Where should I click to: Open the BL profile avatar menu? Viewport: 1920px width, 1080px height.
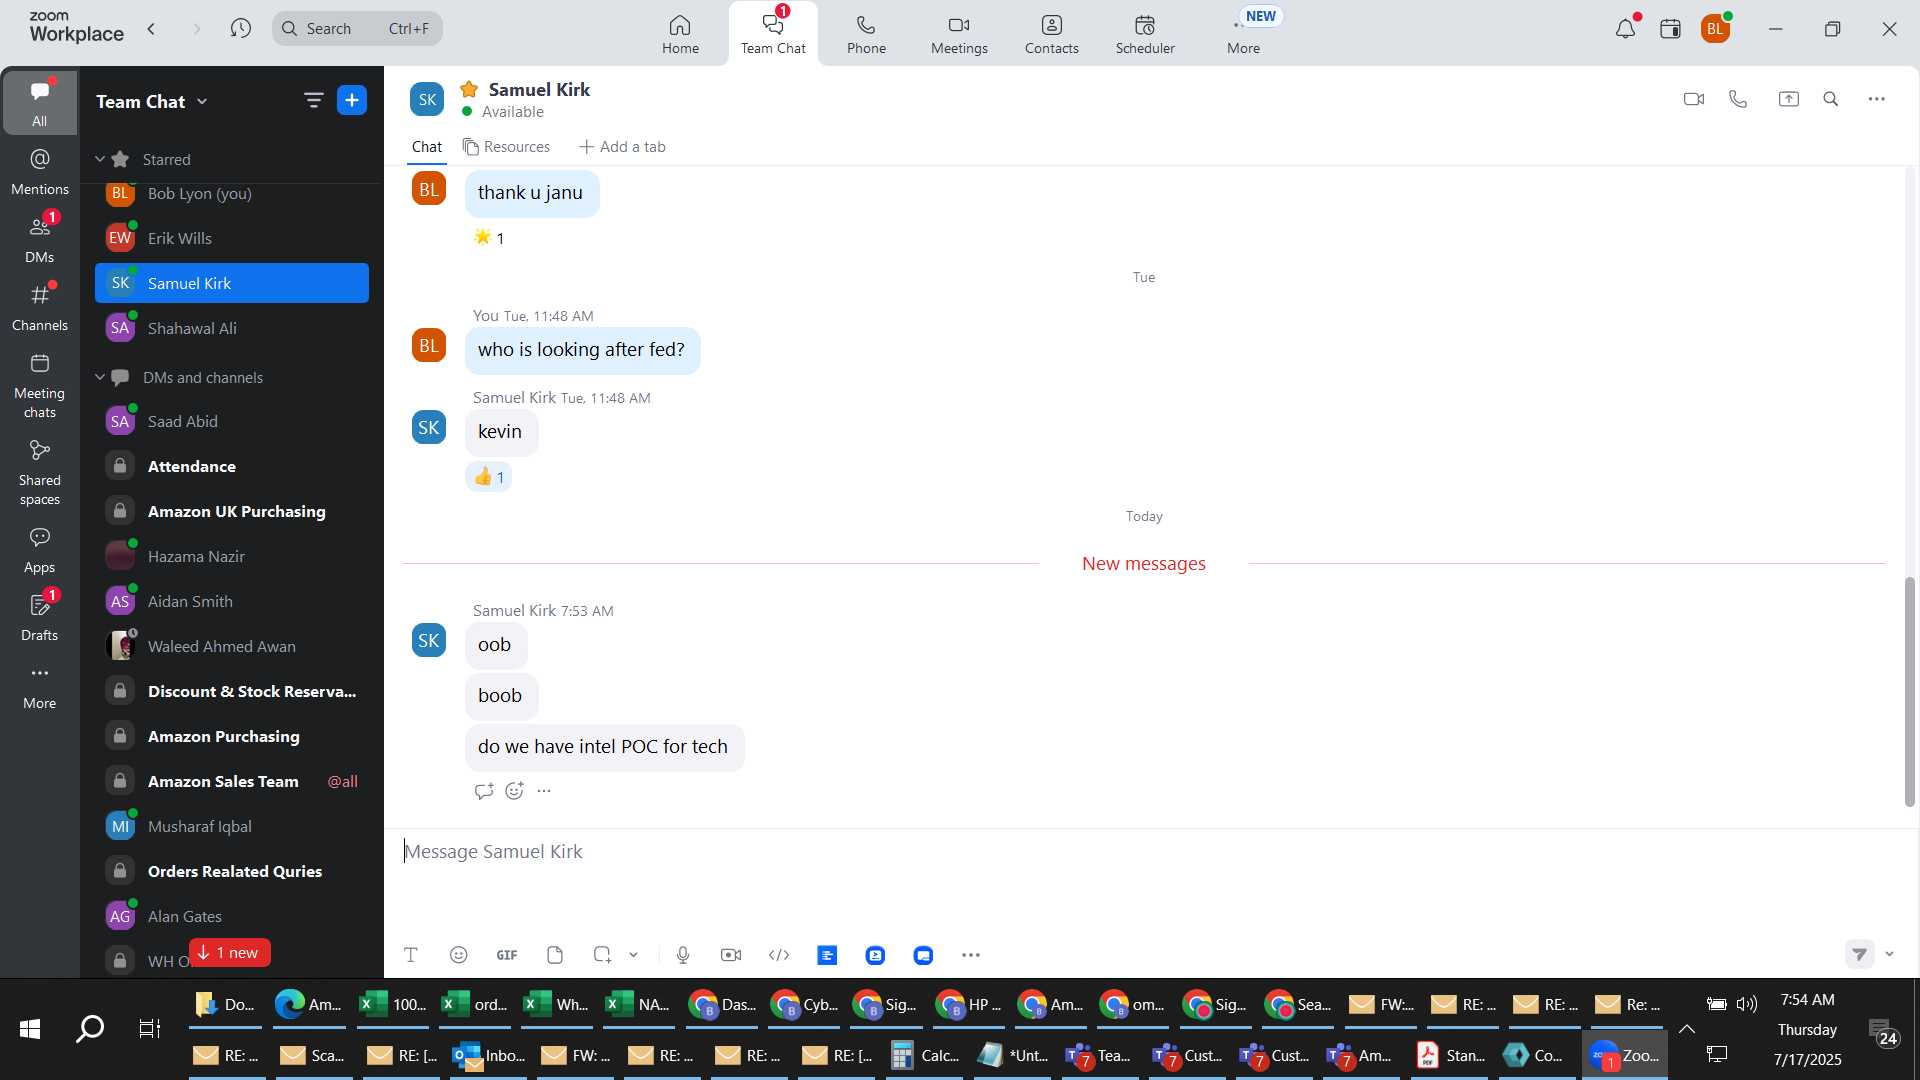[x=1715, y=28]
